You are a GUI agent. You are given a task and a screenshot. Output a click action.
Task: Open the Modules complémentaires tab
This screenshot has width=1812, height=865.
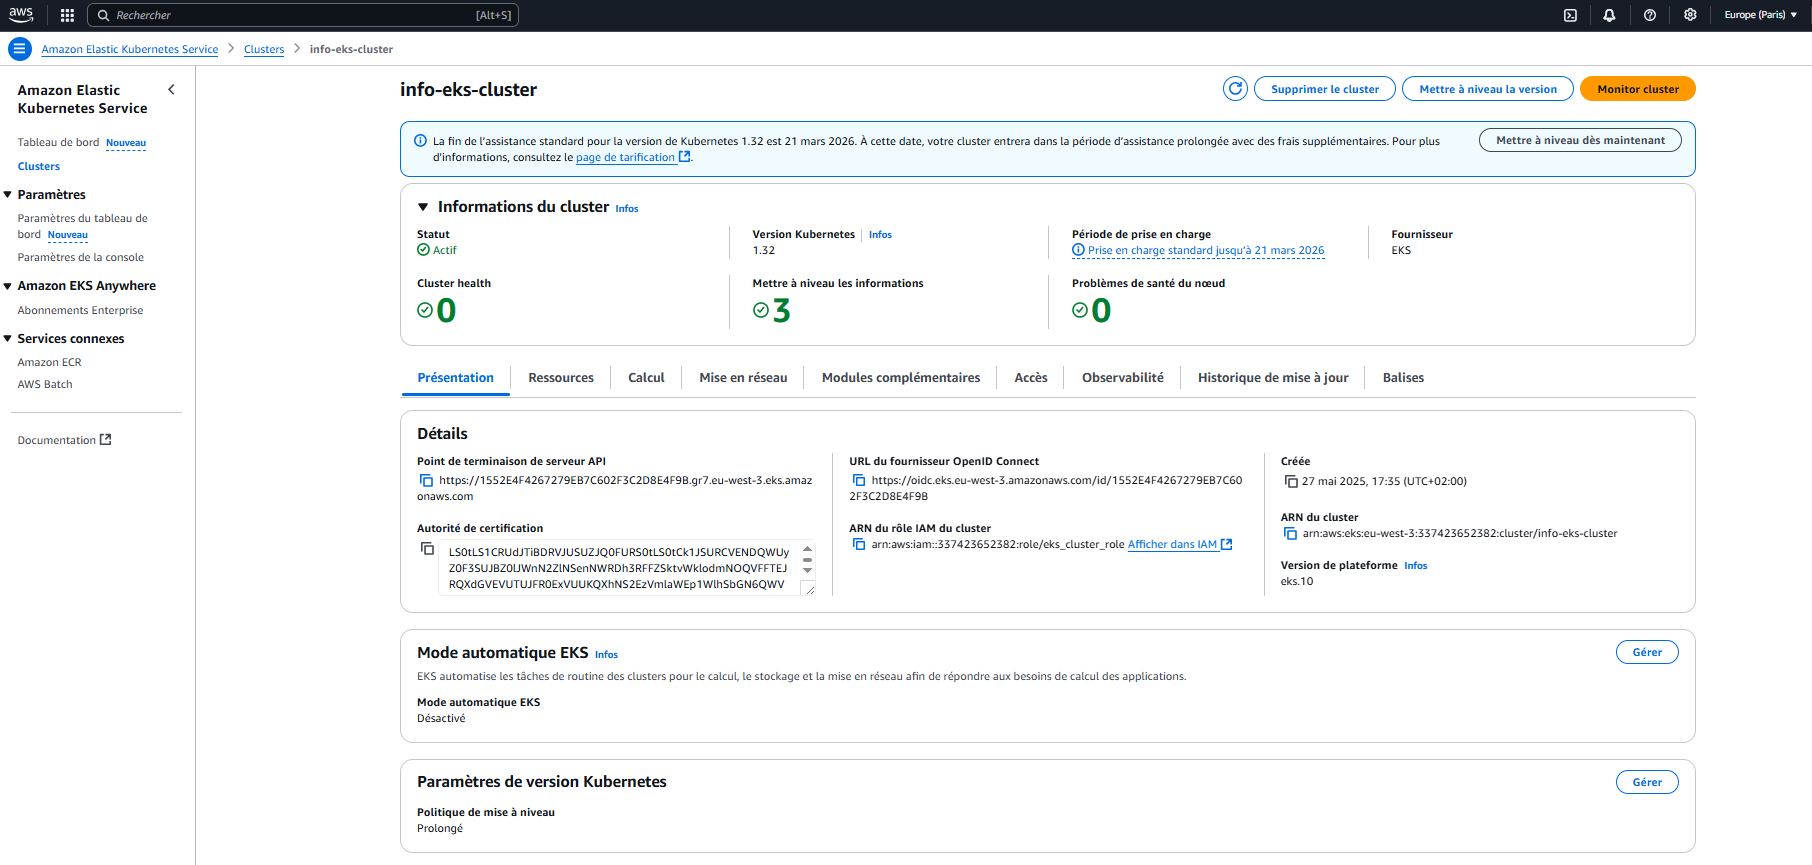[x=900, y=378]
